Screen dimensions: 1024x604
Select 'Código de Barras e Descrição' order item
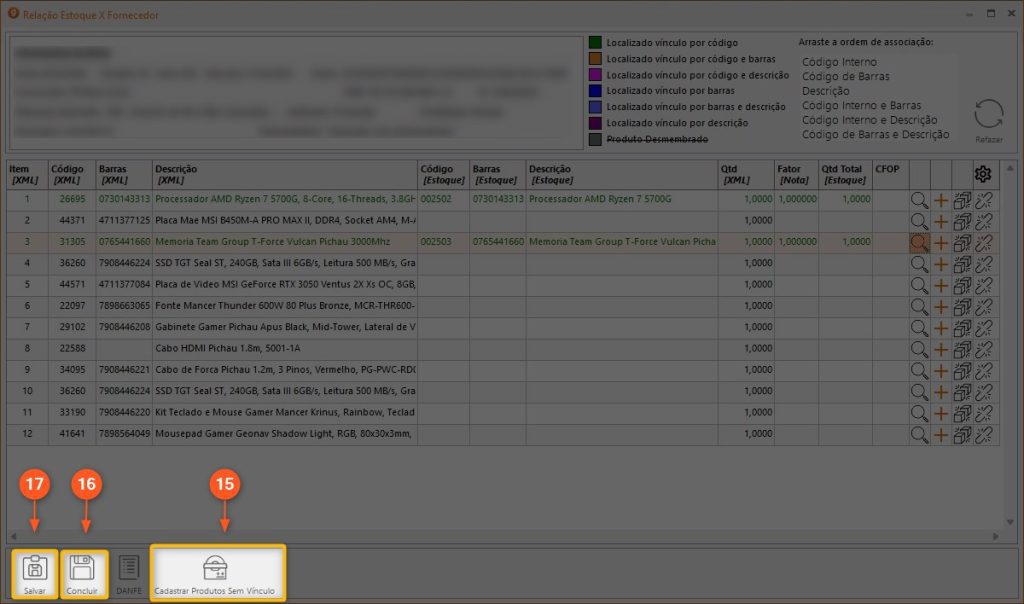click(x=875, y=135)
